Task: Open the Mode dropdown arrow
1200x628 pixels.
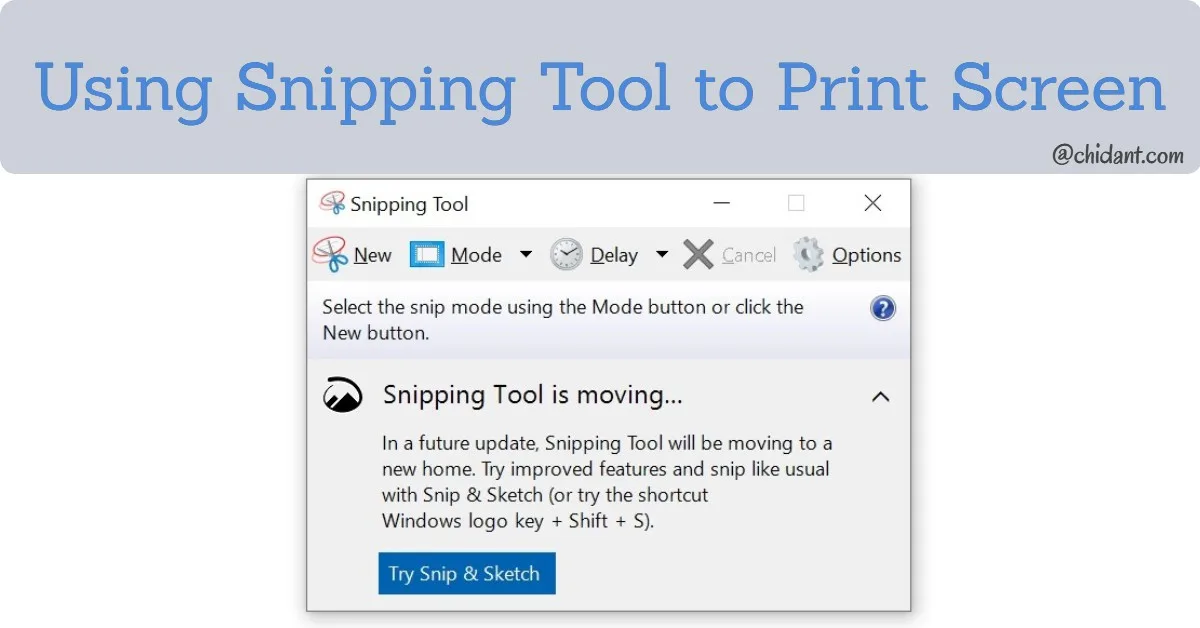Action: tap(526, 255)
